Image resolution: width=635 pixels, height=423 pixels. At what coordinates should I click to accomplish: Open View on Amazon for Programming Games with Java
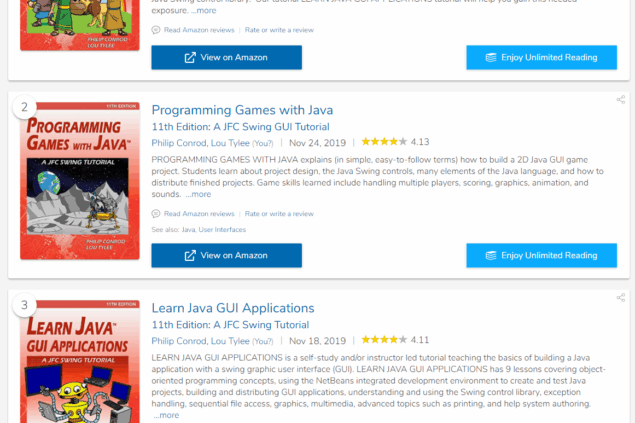226,255
